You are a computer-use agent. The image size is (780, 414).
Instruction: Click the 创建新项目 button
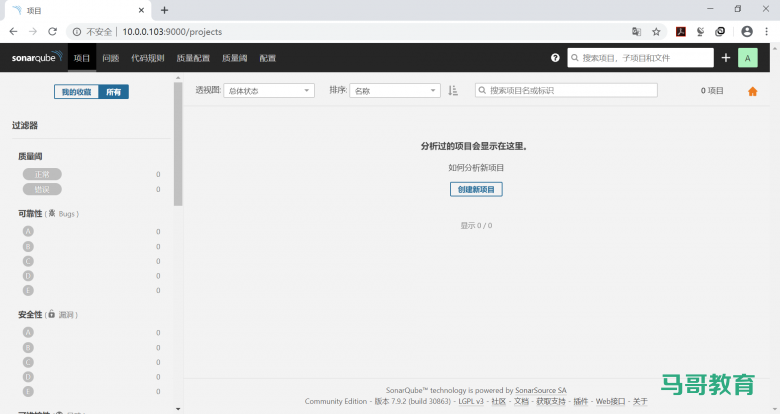[x=476, y=189]
